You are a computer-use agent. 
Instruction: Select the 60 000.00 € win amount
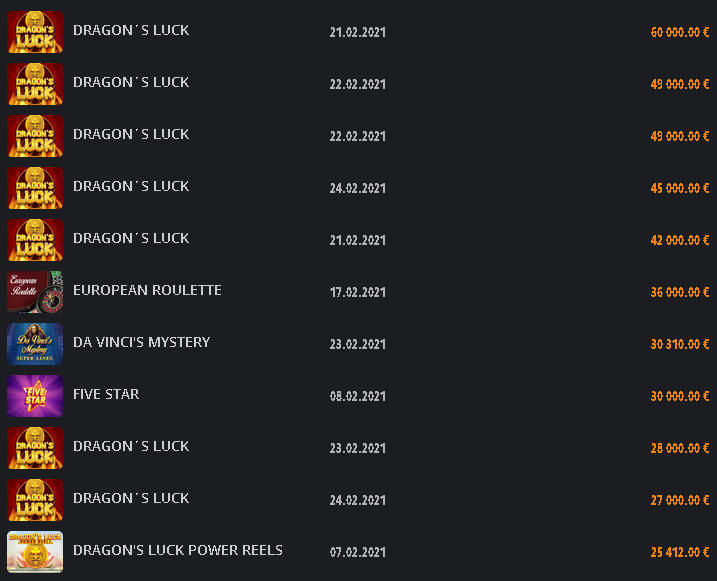(680, 32)
